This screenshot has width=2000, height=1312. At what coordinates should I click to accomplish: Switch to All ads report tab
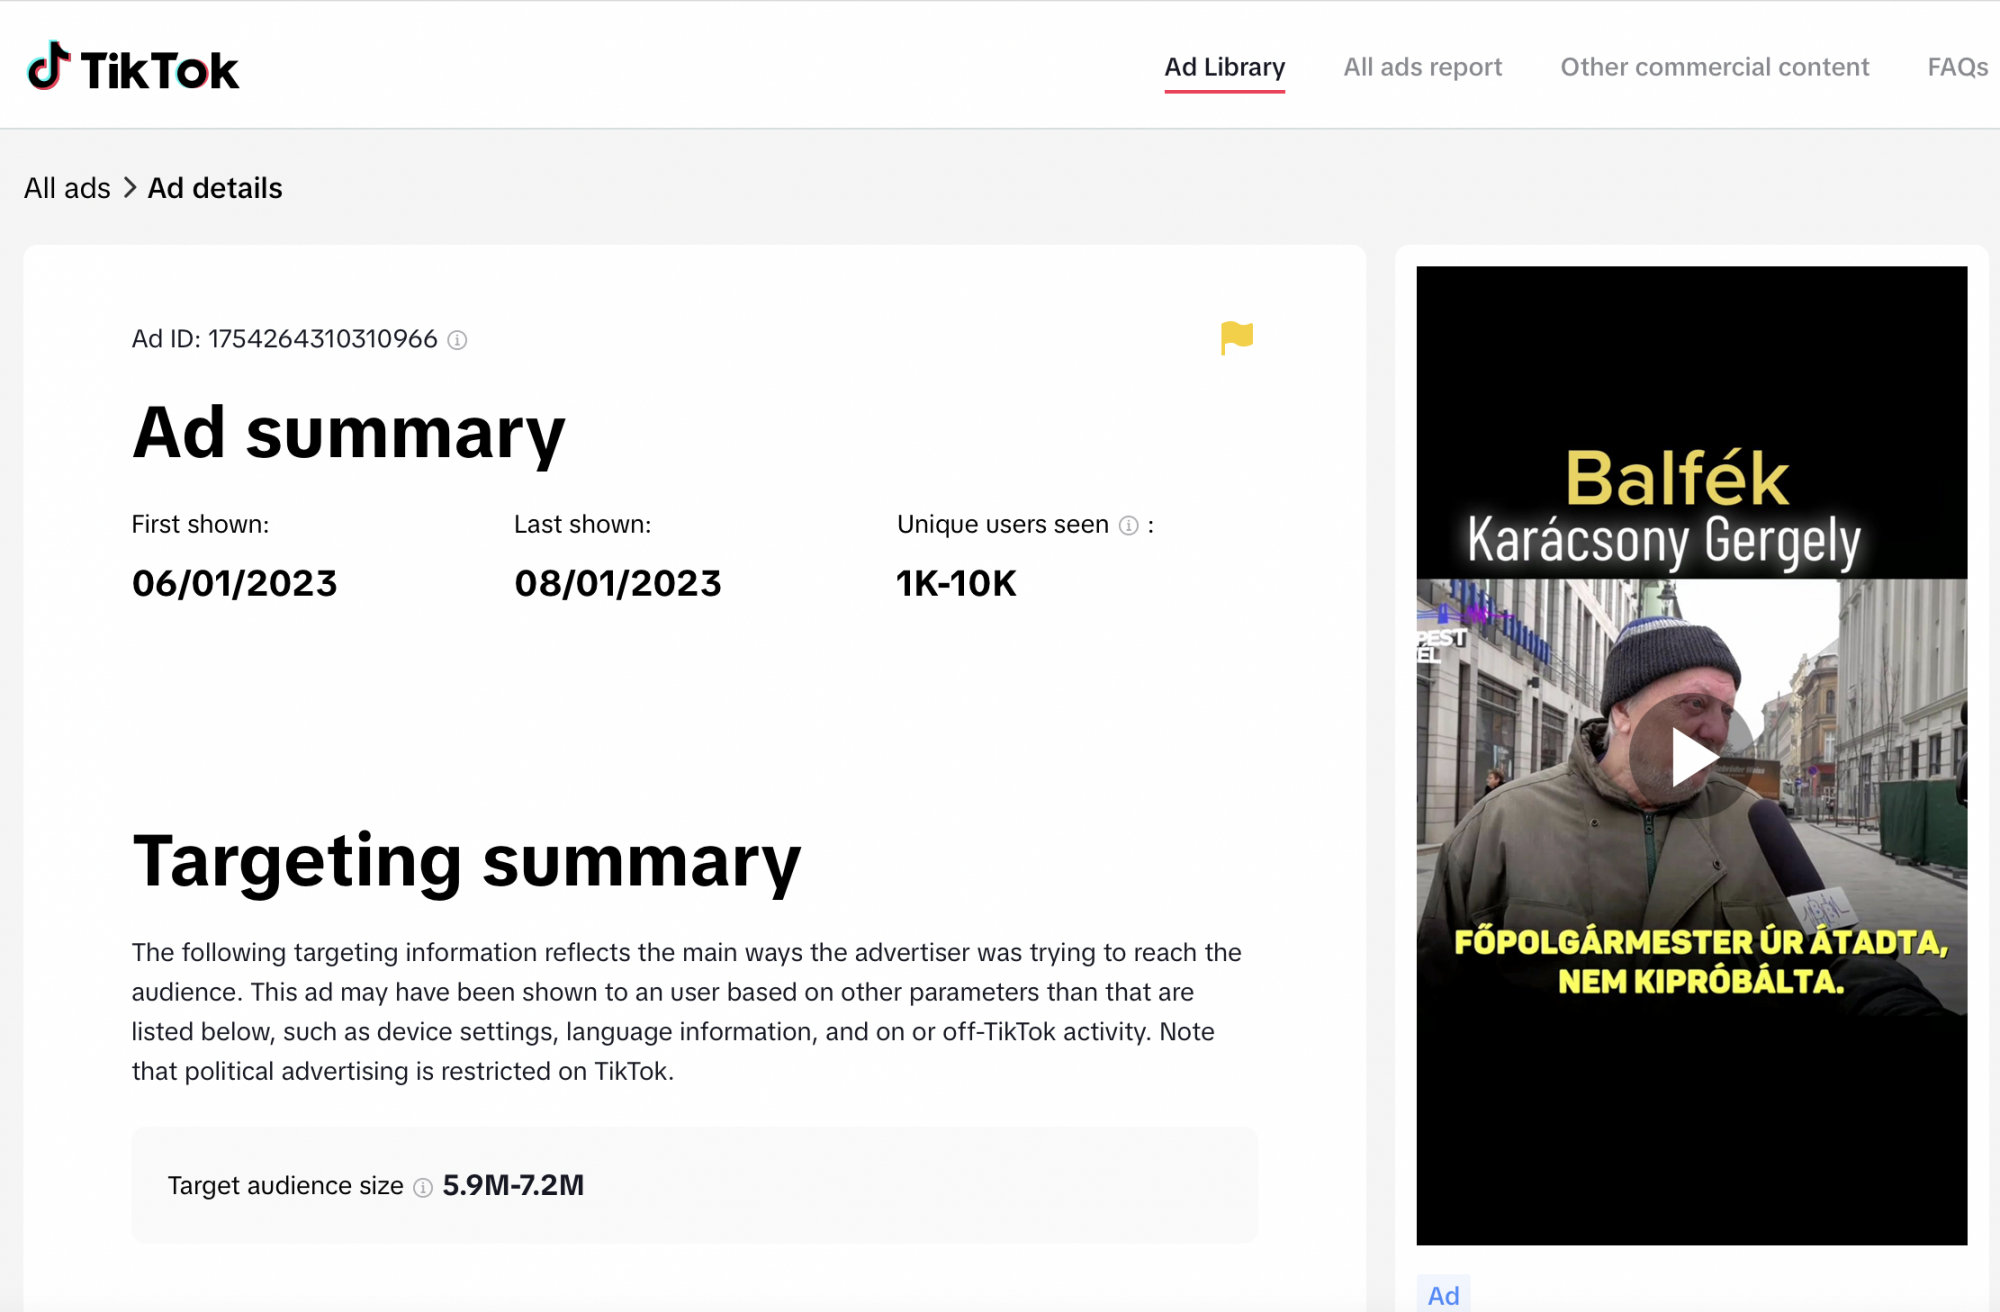[1422, 67]
